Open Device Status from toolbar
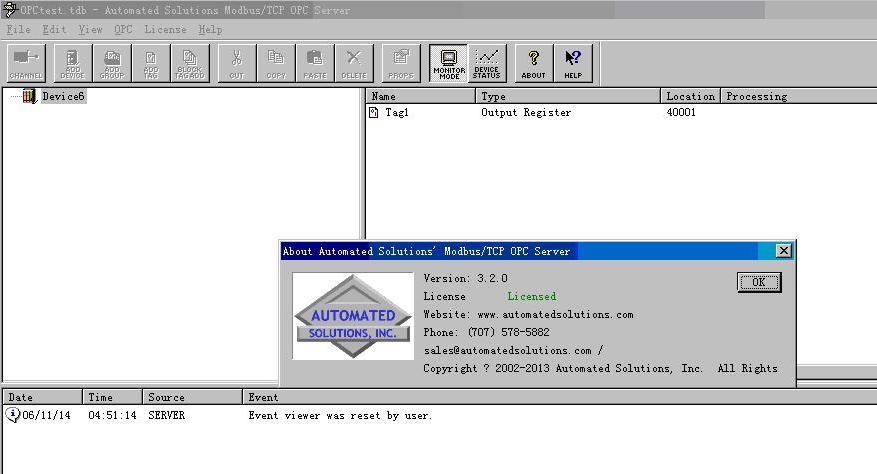Image resolution: width=877 pixels, height=474 pixels. tap(487, 63)
